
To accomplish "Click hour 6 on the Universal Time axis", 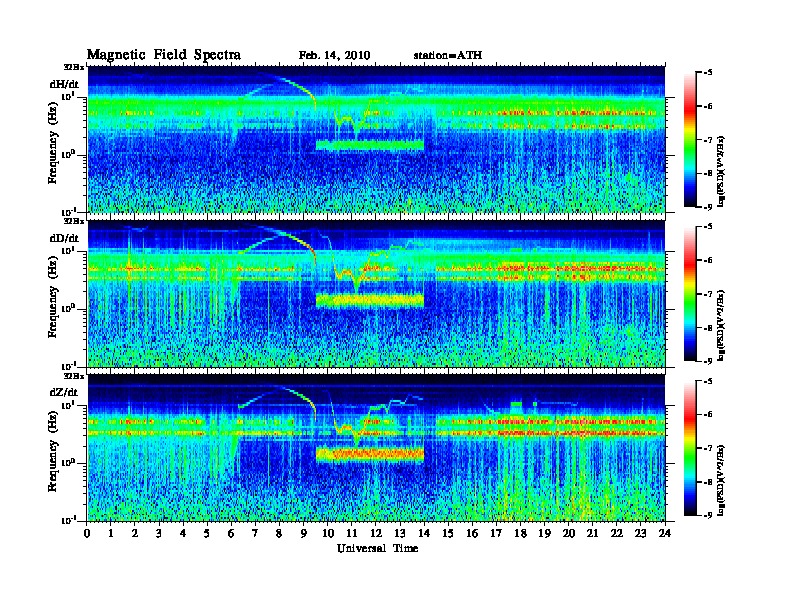I will click(231, 533).
